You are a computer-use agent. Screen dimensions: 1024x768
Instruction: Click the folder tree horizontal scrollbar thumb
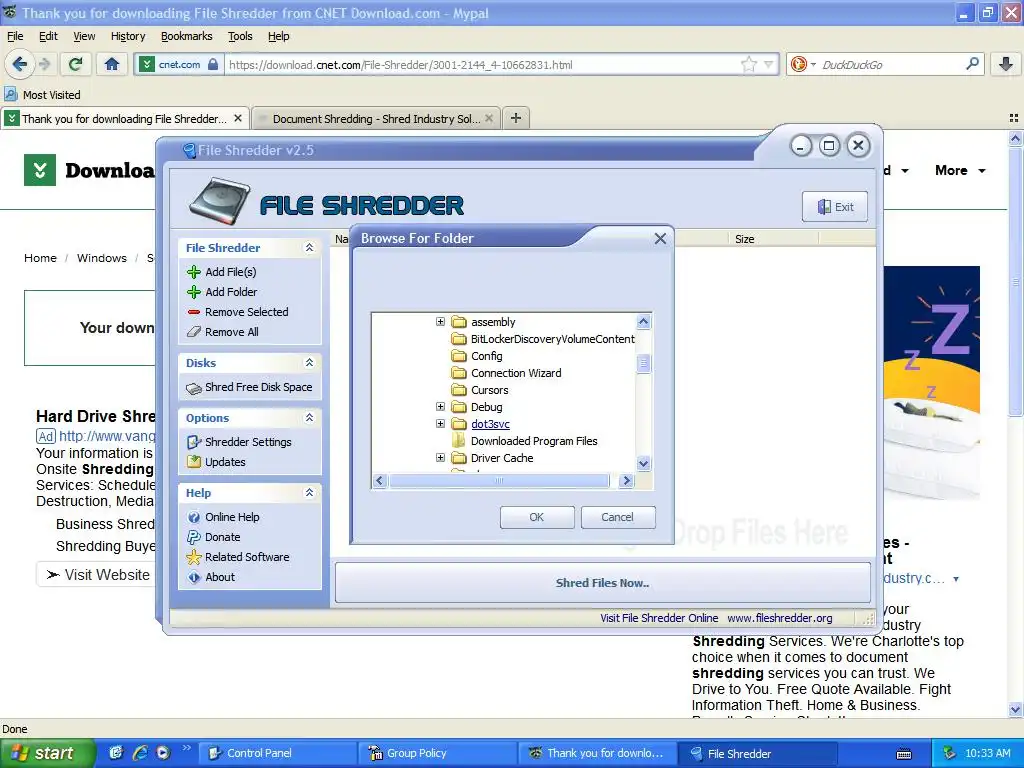[499, 481]
